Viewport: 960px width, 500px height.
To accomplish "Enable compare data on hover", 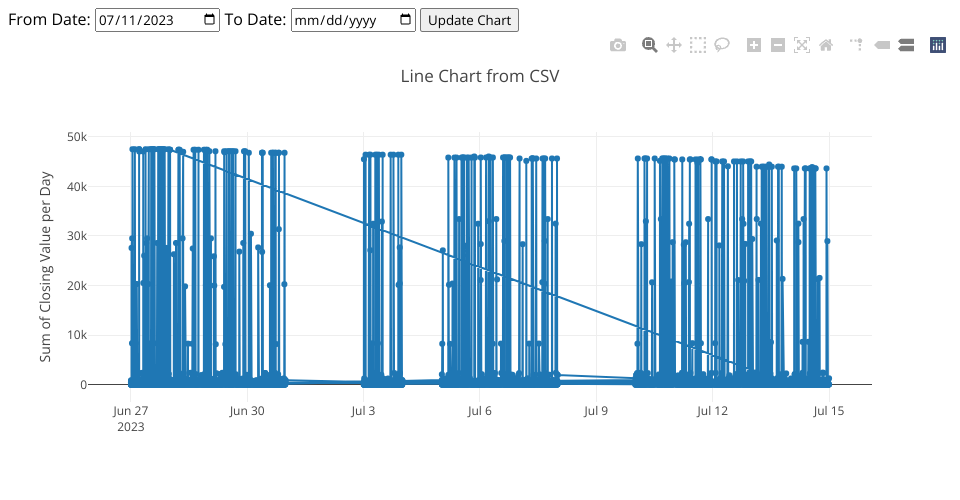I will 905,45.
